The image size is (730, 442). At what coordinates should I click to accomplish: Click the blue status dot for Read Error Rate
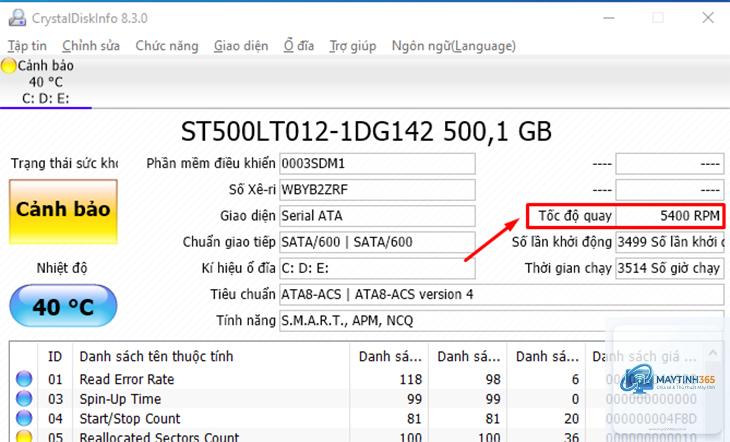coord(24,379)
